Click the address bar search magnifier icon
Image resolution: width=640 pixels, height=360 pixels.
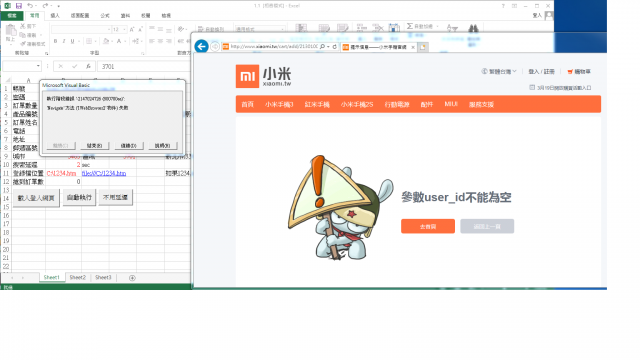322,47
